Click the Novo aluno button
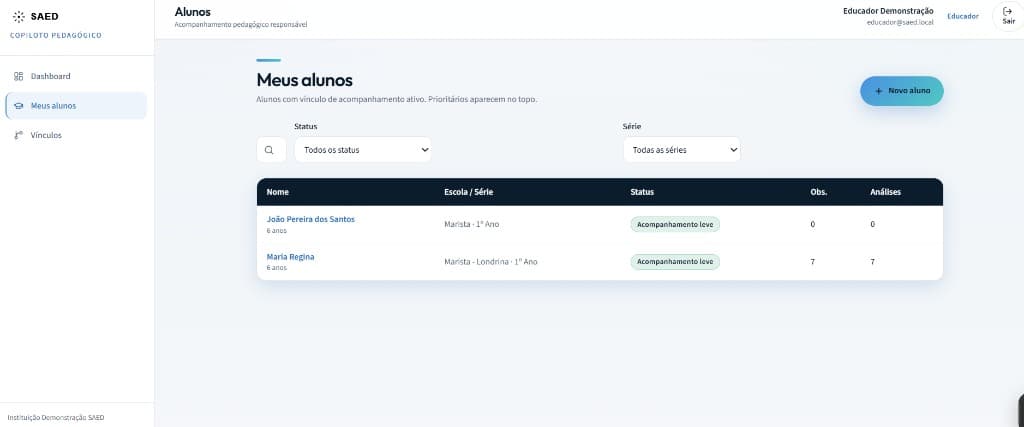This screenshot has width=1024, height=427. tap(902, 91)
